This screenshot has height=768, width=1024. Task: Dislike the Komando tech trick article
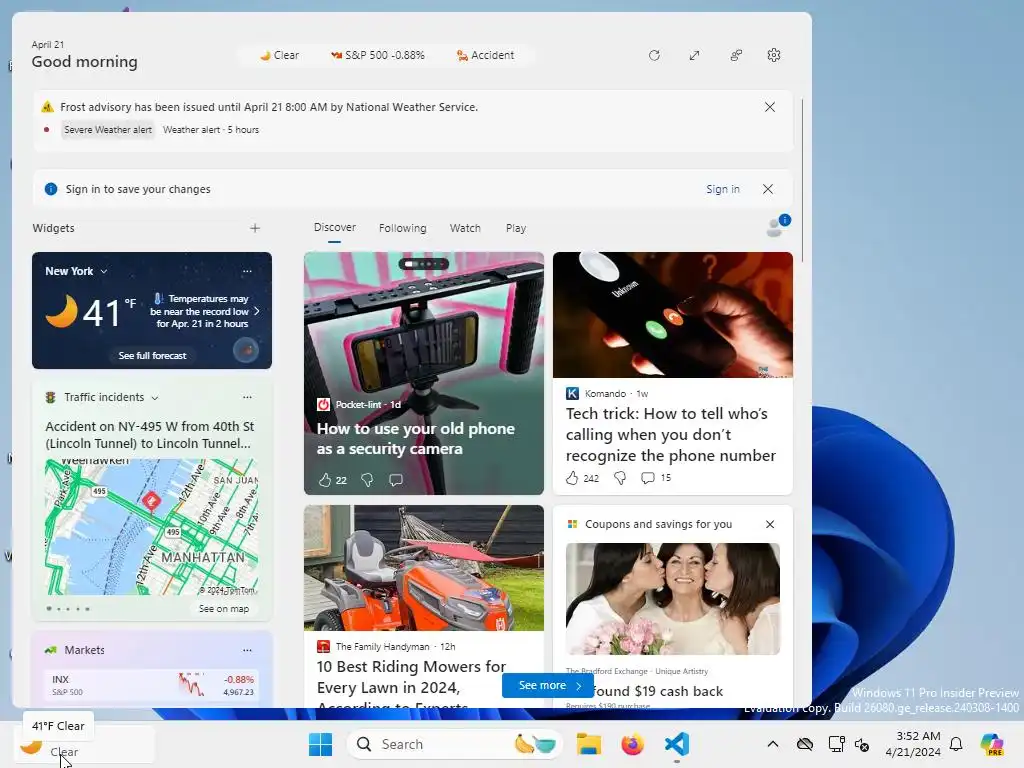(620, 478)
